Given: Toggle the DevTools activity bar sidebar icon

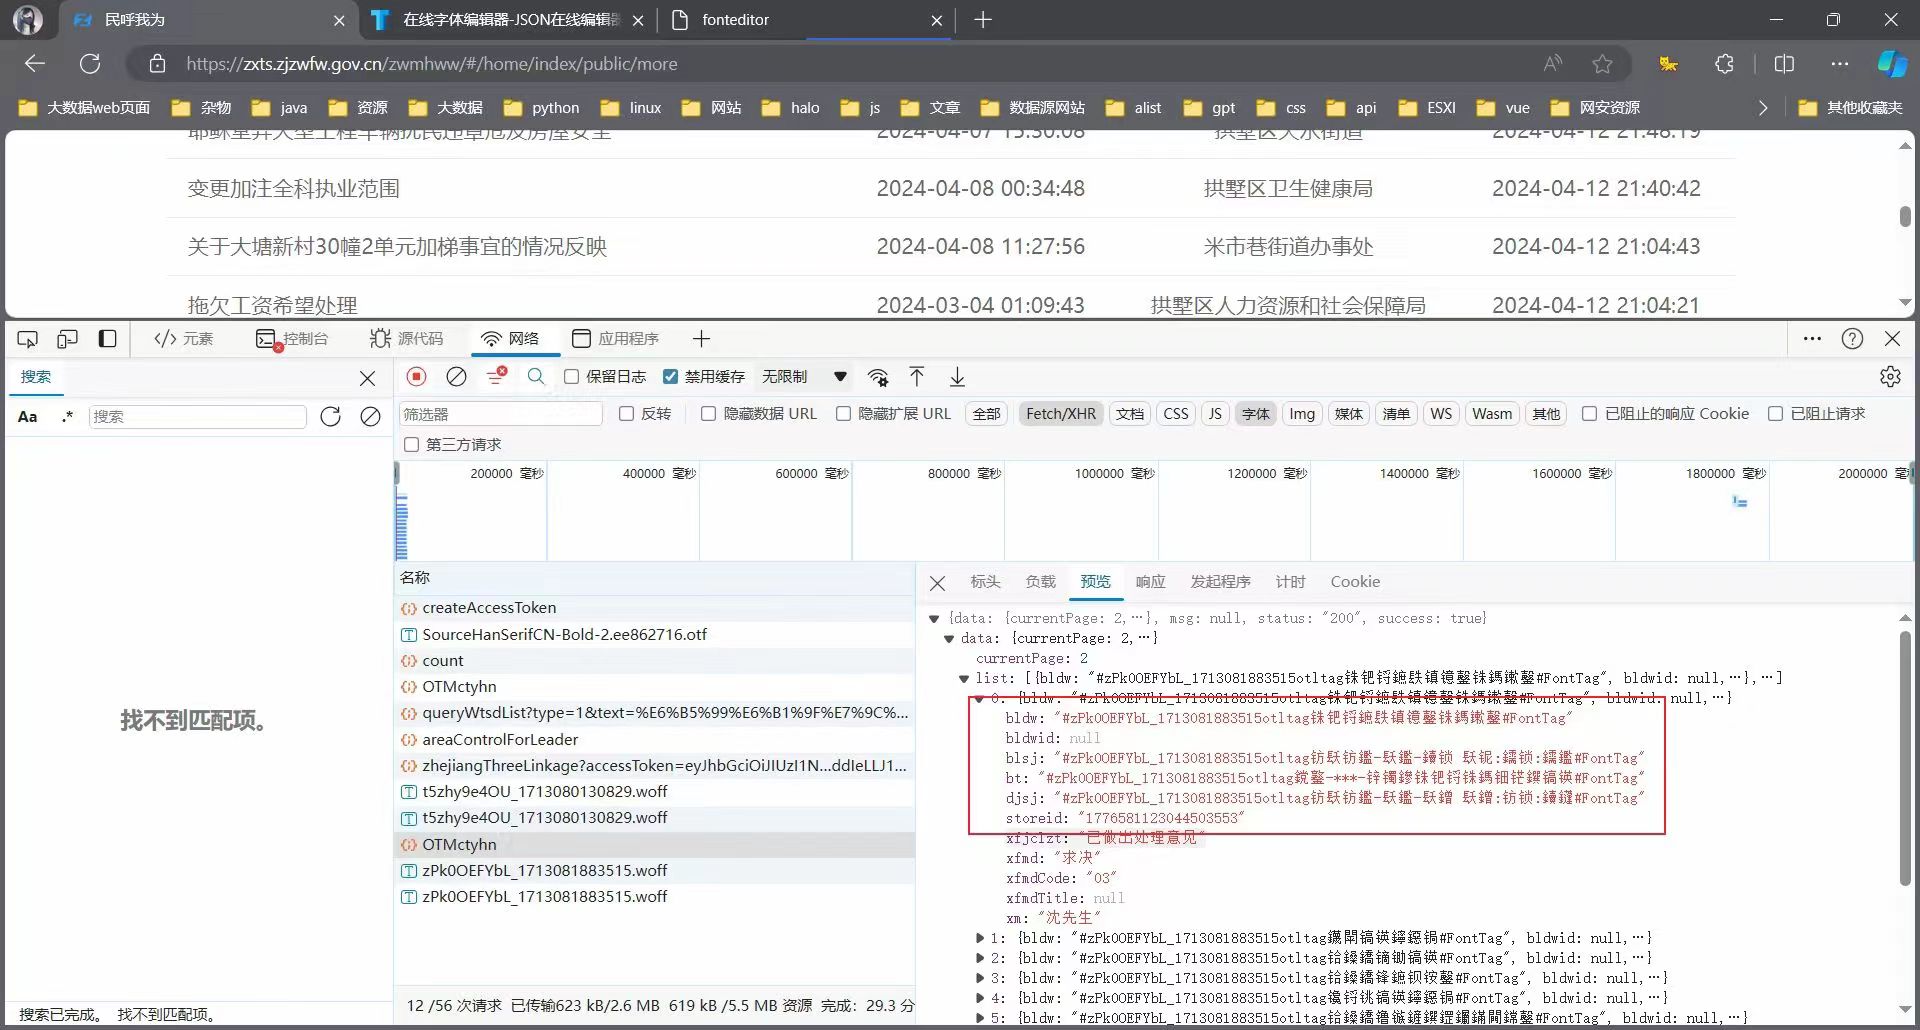Looking at the screenshot, I should click(x=107, y=339).
